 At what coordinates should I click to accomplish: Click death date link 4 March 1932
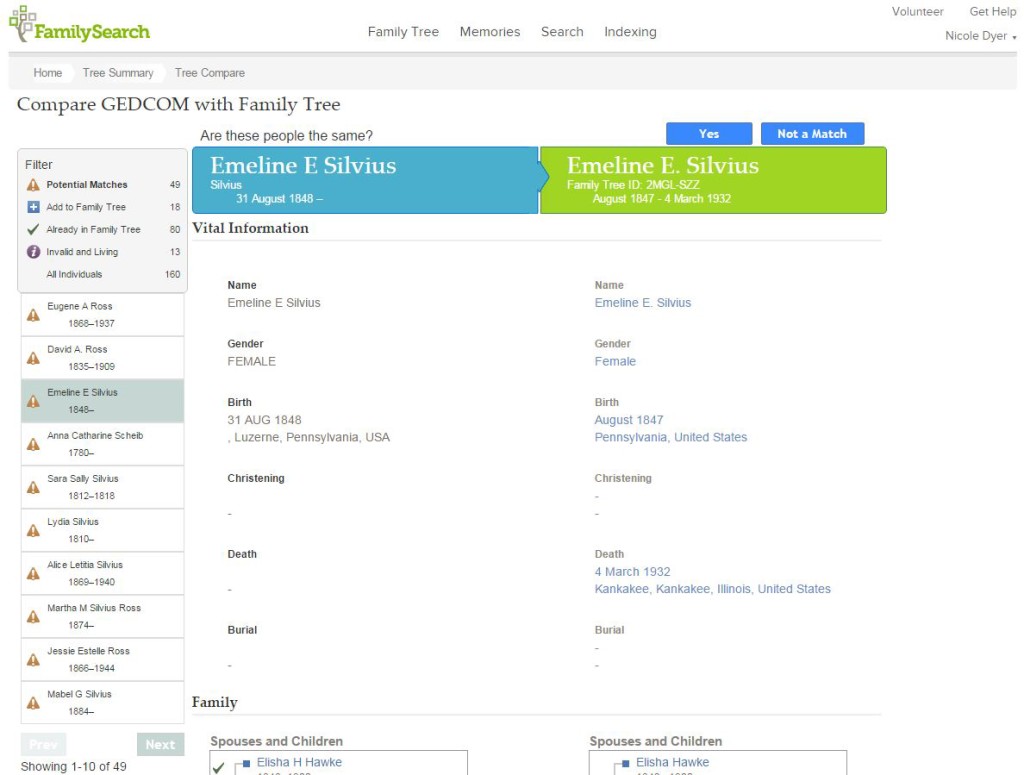click(x=632, y=571)
